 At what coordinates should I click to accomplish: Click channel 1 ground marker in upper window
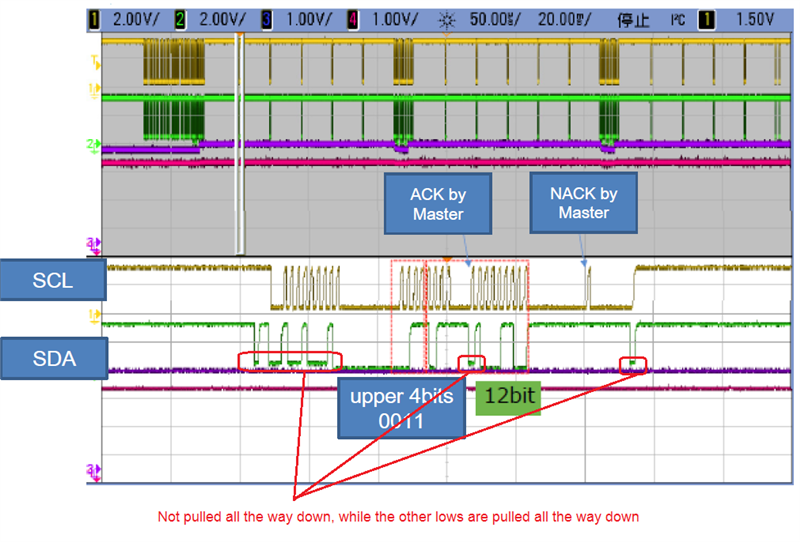pyautogui.click(x=95, y=91)
